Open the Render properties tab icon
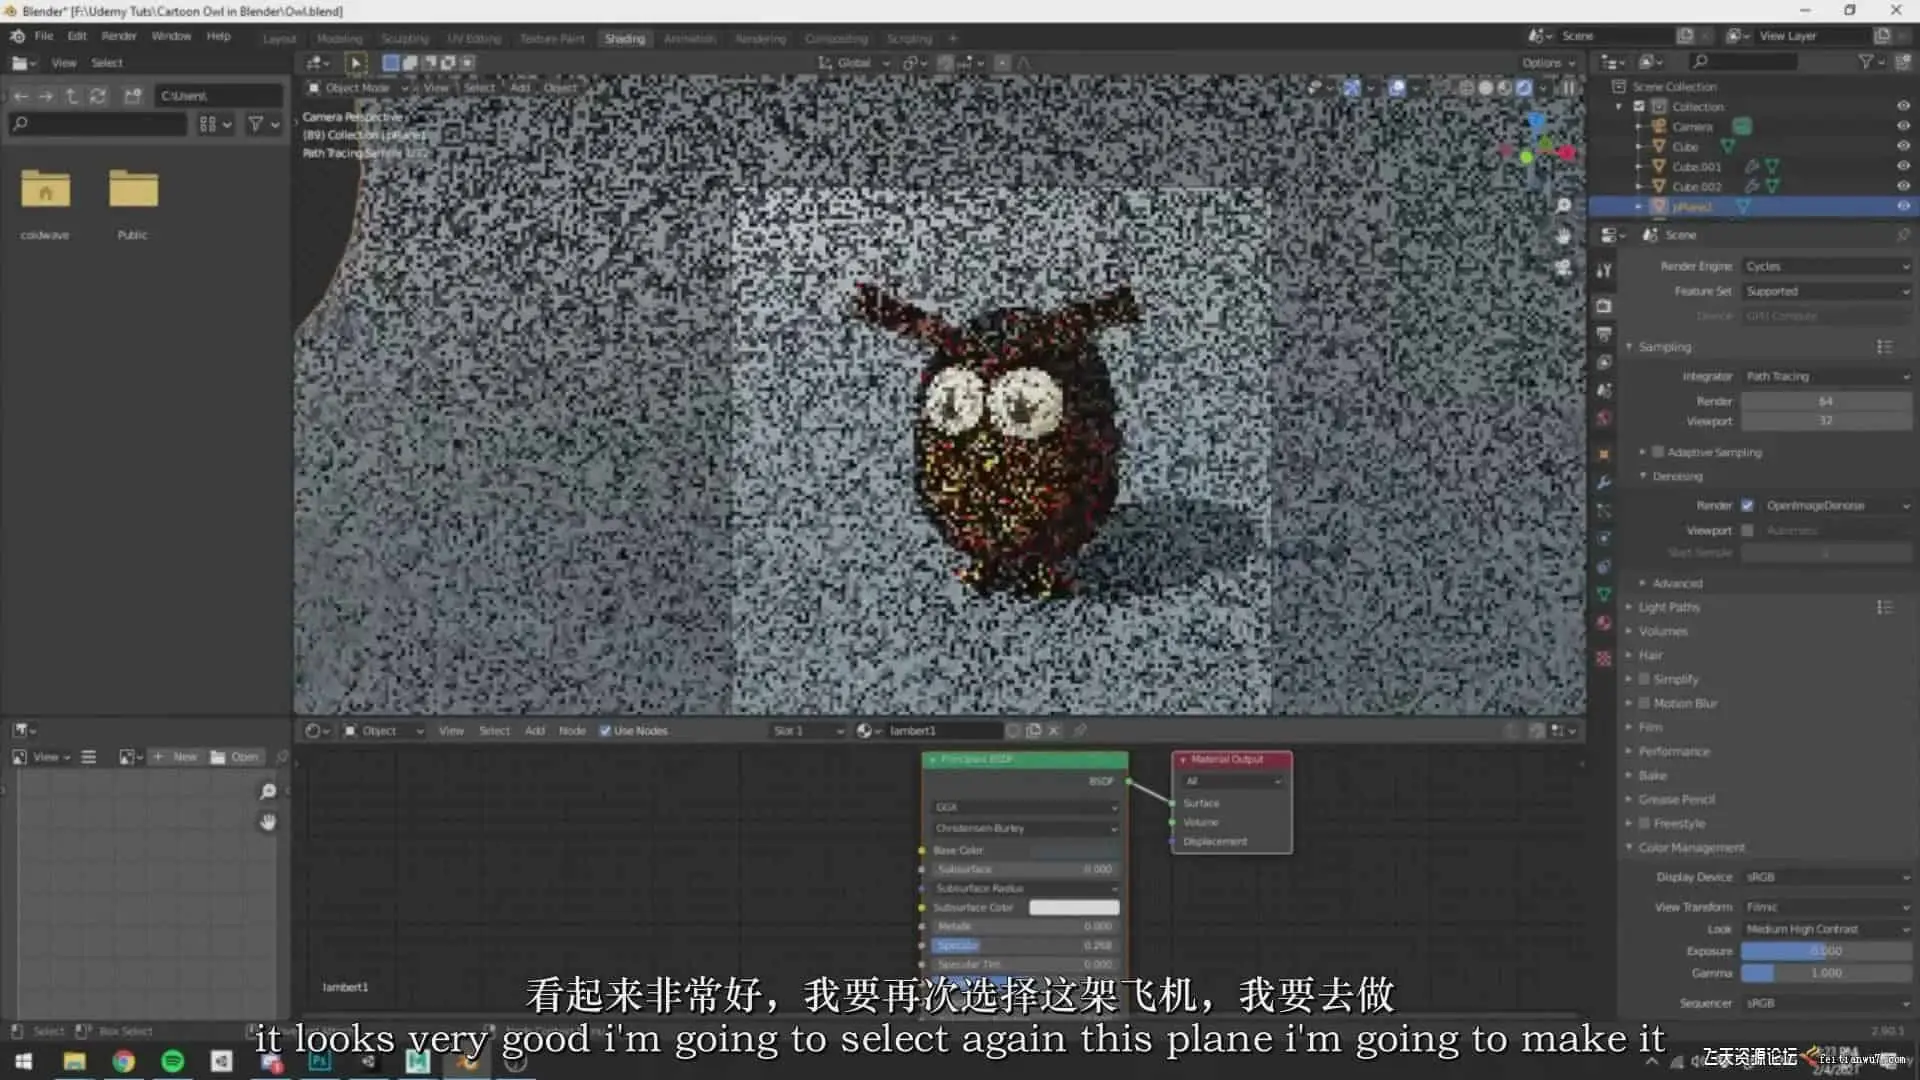The height and width of the screenshot is (1080, 1920). 1604,306
